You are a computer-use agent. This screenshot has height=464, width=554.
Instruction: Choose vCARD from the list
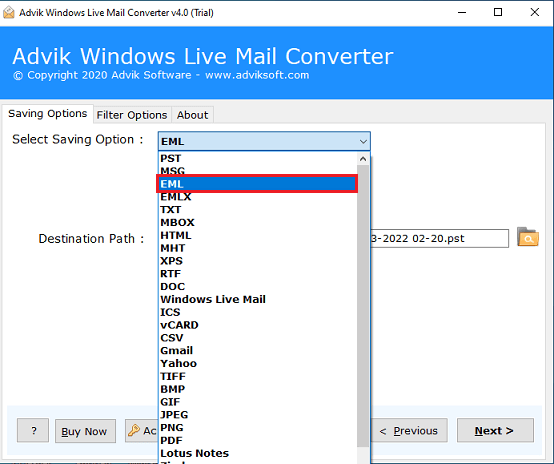pyautogui.click(x=258, y=325)
